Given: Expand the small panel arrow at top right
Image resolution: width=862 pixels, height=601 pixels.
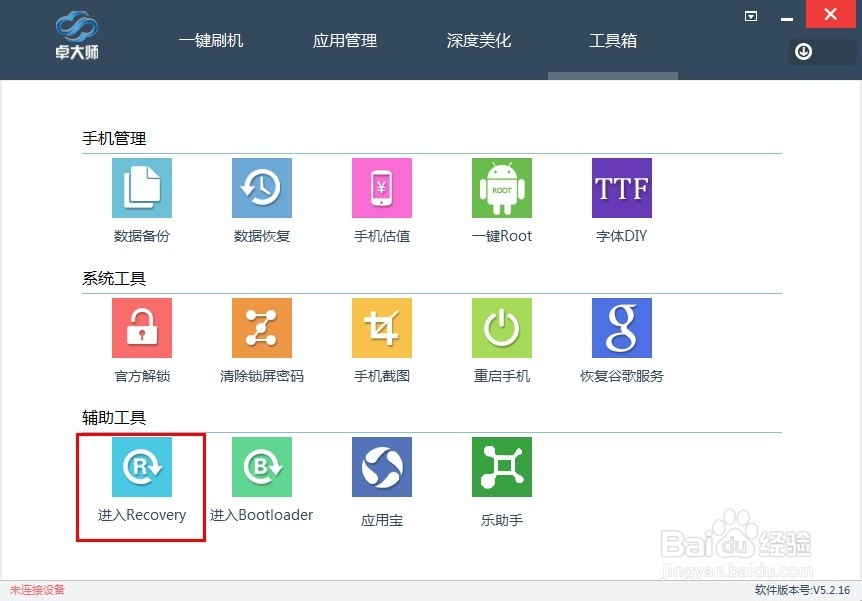Looking at the screenshot, I should (x=750, y=16).
